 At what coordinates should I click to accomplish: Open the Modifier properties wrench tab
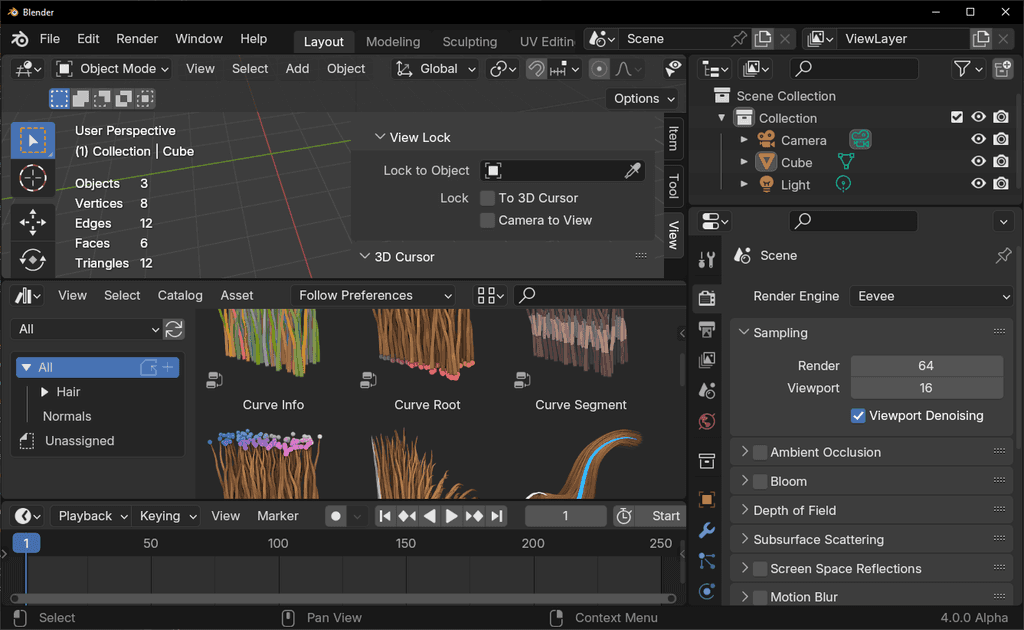[707, 528]
